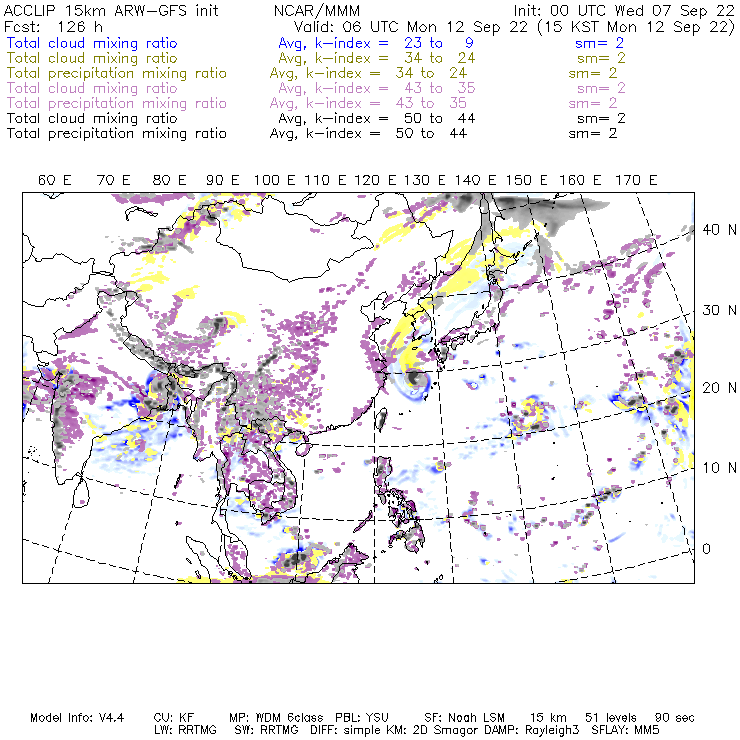Click the 'Valid: 06 UTC Mon 12 Sep 22' text

[411, 26]
